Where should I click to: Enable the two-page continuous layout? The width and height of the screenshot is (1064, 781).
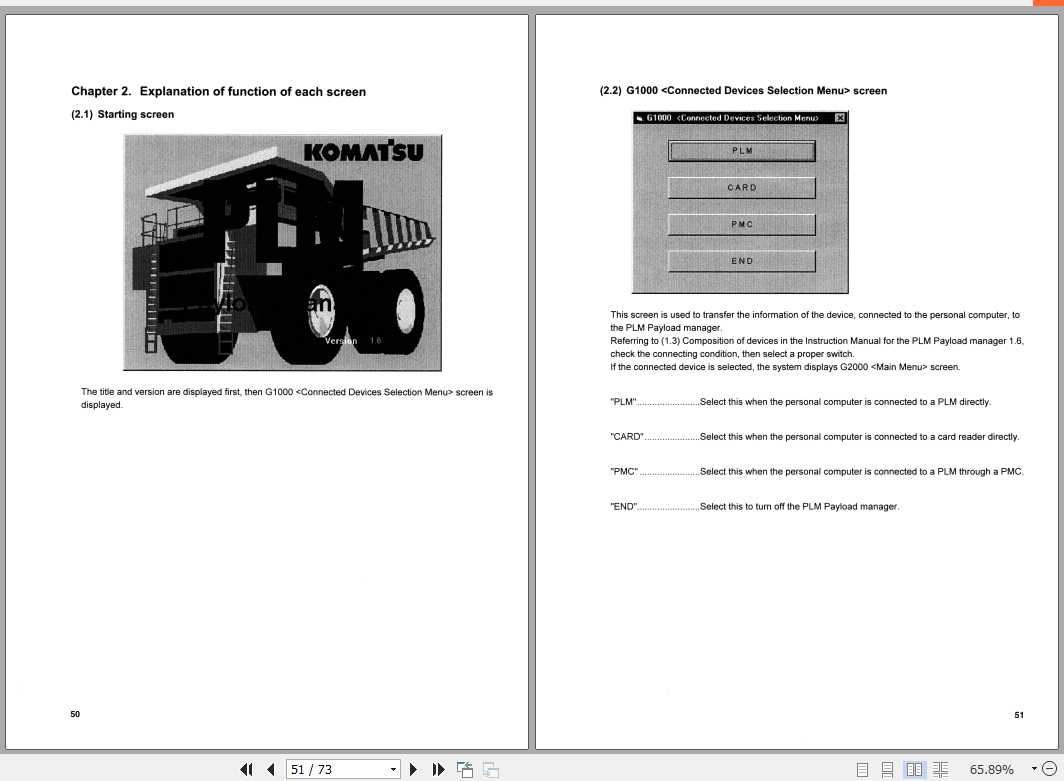(941, 769)
